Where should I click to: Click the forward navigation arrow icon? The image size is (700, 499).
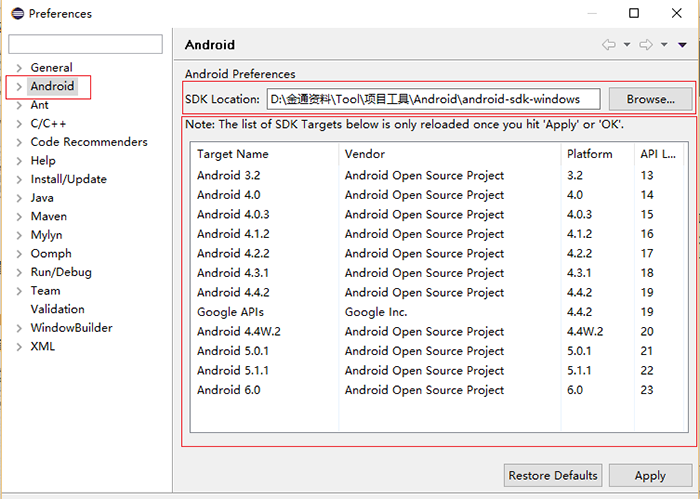(646, 45)
